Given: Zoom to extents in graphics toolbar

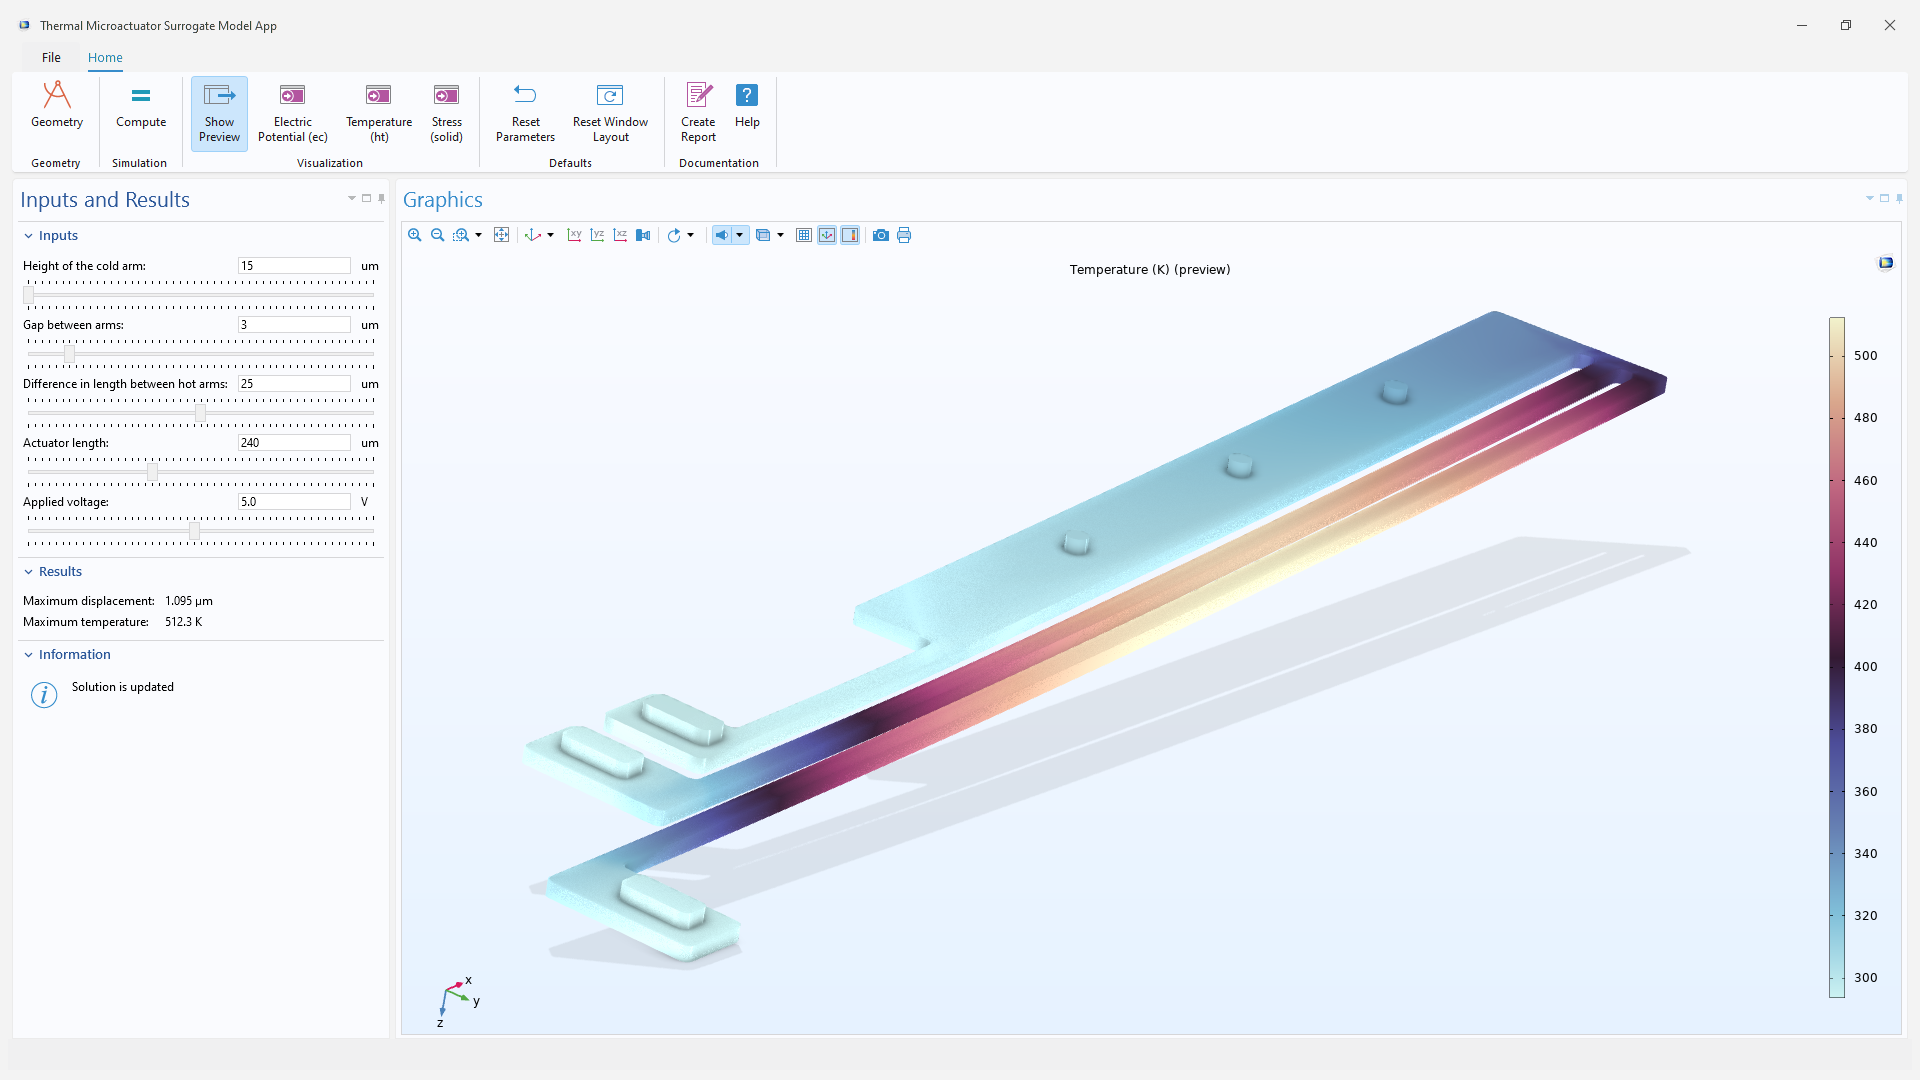Looking at the screenshot, I should pos(501,235).
